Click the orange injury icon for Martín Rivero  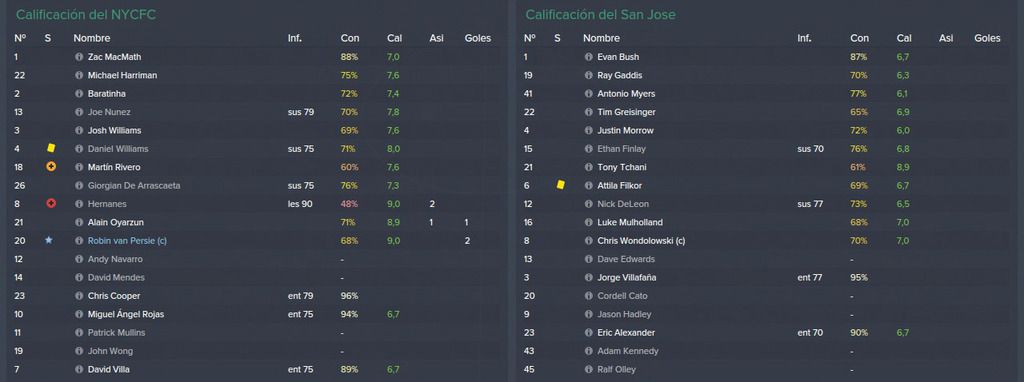[x=51, y=167]
